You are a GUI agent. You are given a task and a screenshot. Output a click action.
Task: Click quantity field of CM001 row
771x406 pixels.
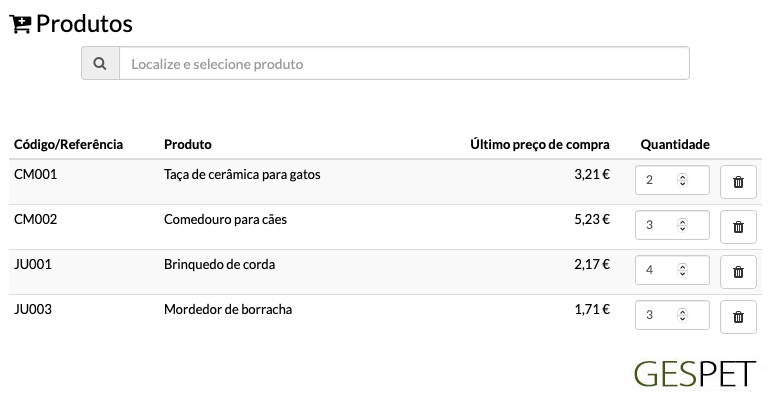tap(672, 180)
